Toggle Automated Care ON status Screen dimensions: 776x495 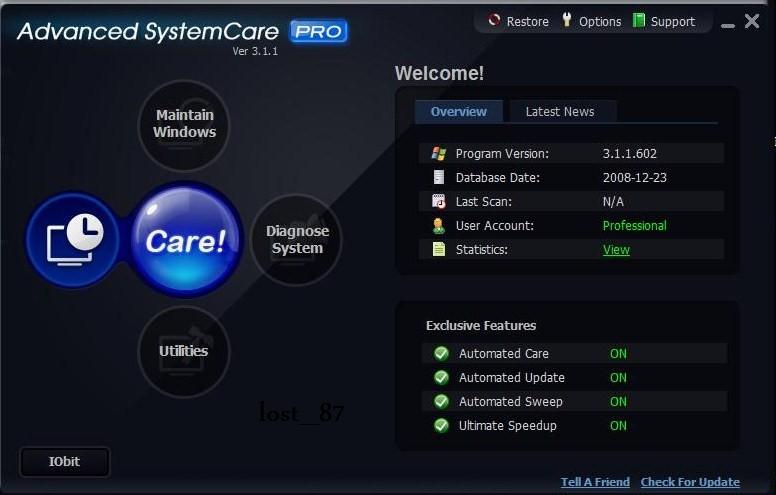[618, 354]
